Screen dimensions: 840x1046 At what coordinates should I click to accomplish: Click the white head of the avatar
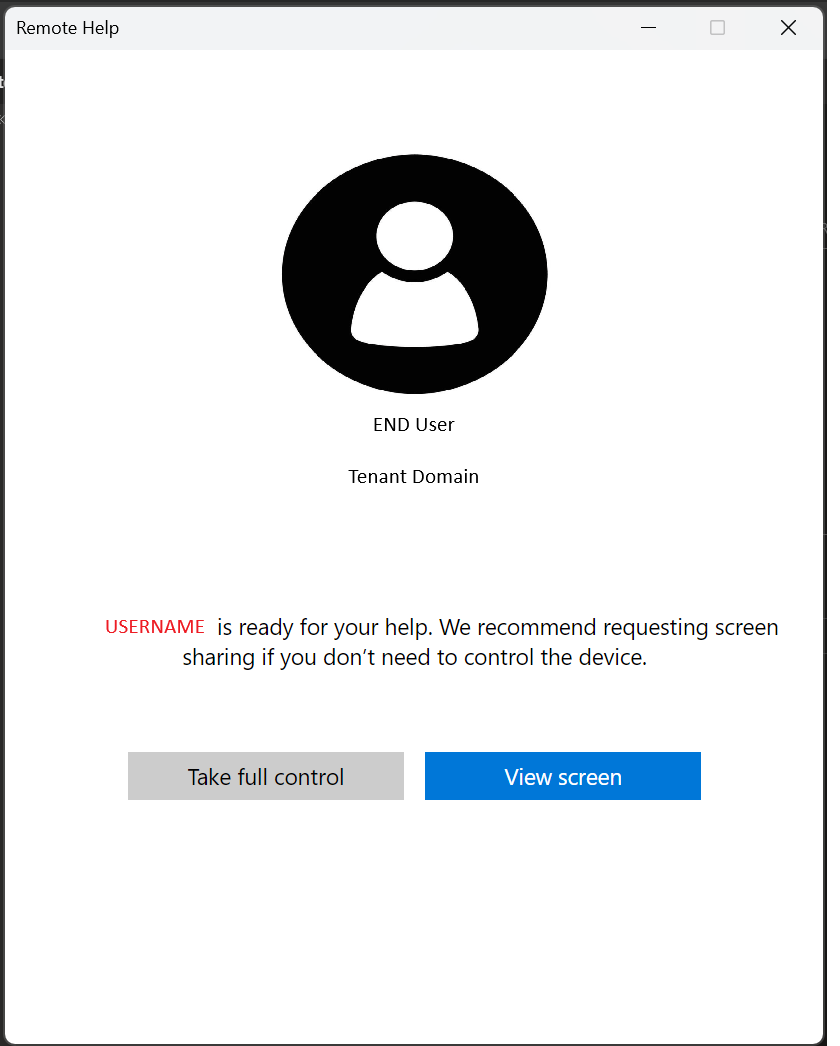414,236
